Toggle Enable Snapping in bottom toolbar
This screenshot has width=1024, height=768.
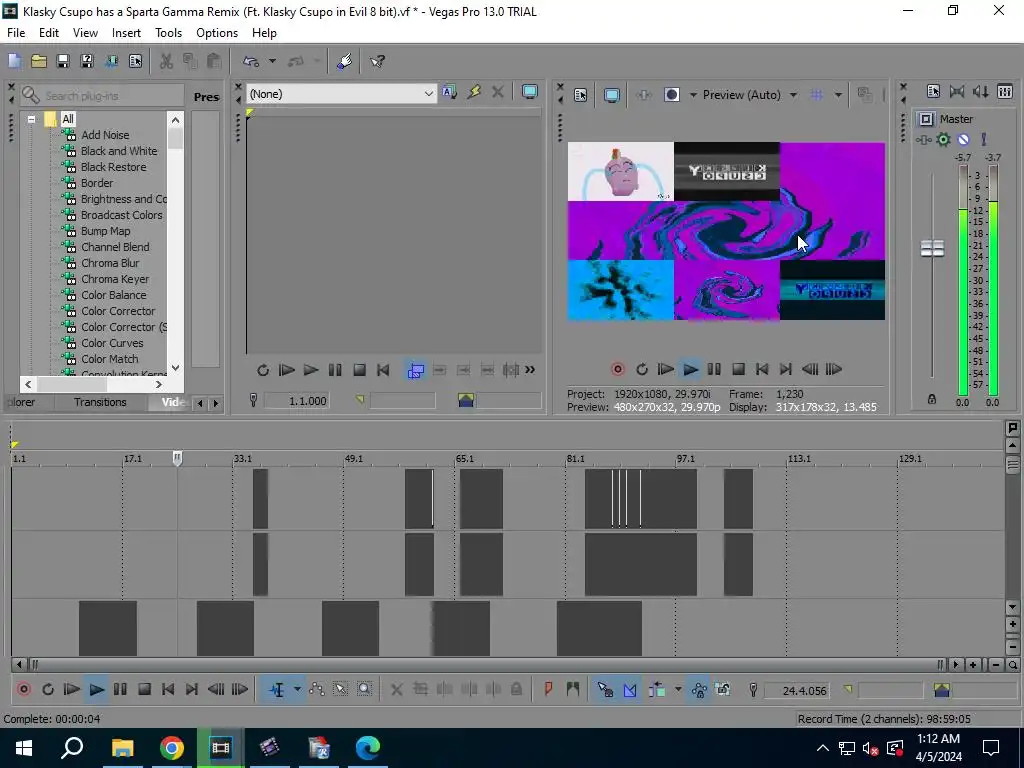(605, 690)
